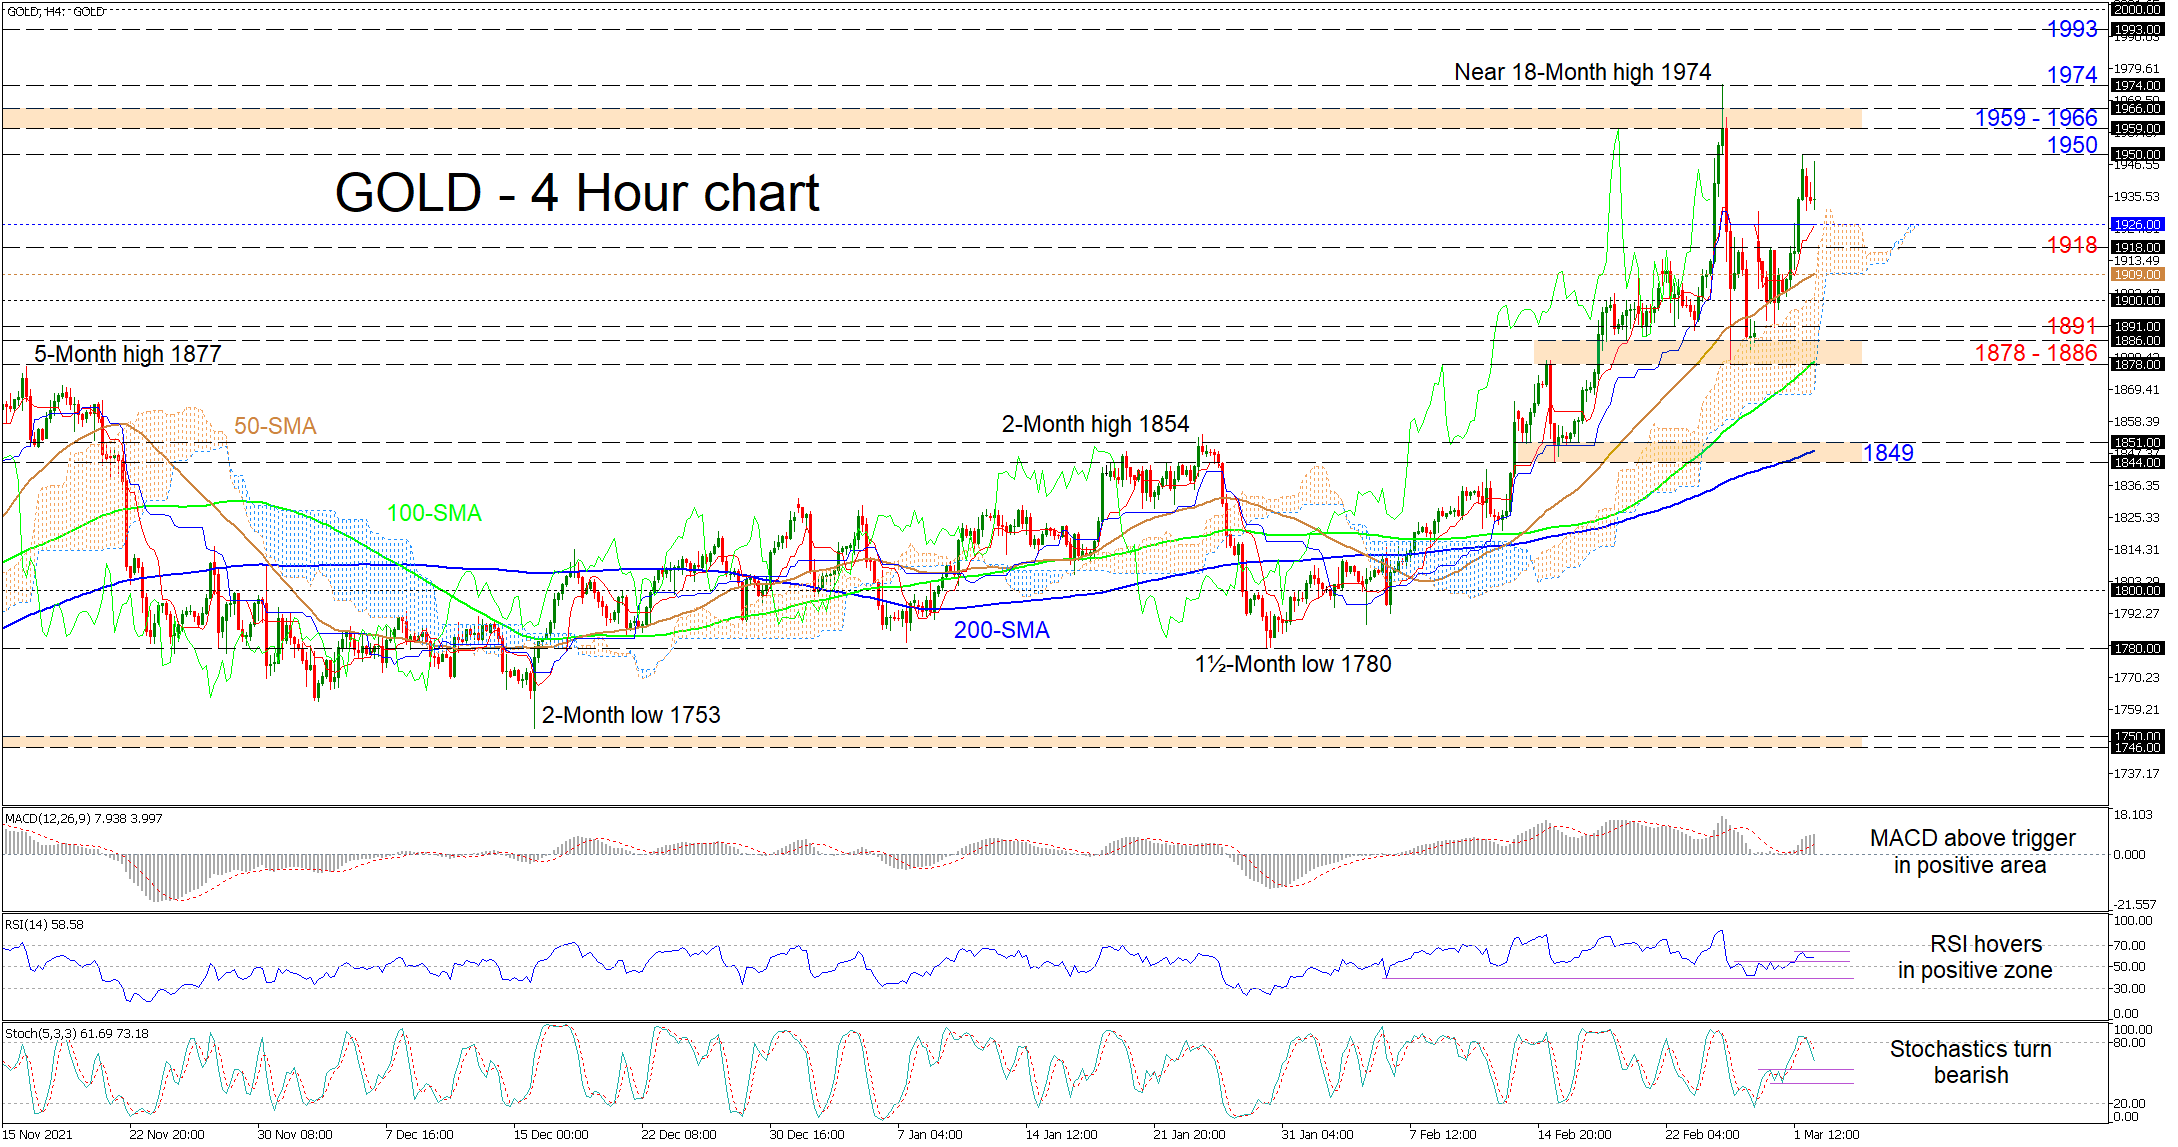2178x1147 pixels.
Task: Click the 2-Month high 1854 annotation
Action: click(1095, 424)
